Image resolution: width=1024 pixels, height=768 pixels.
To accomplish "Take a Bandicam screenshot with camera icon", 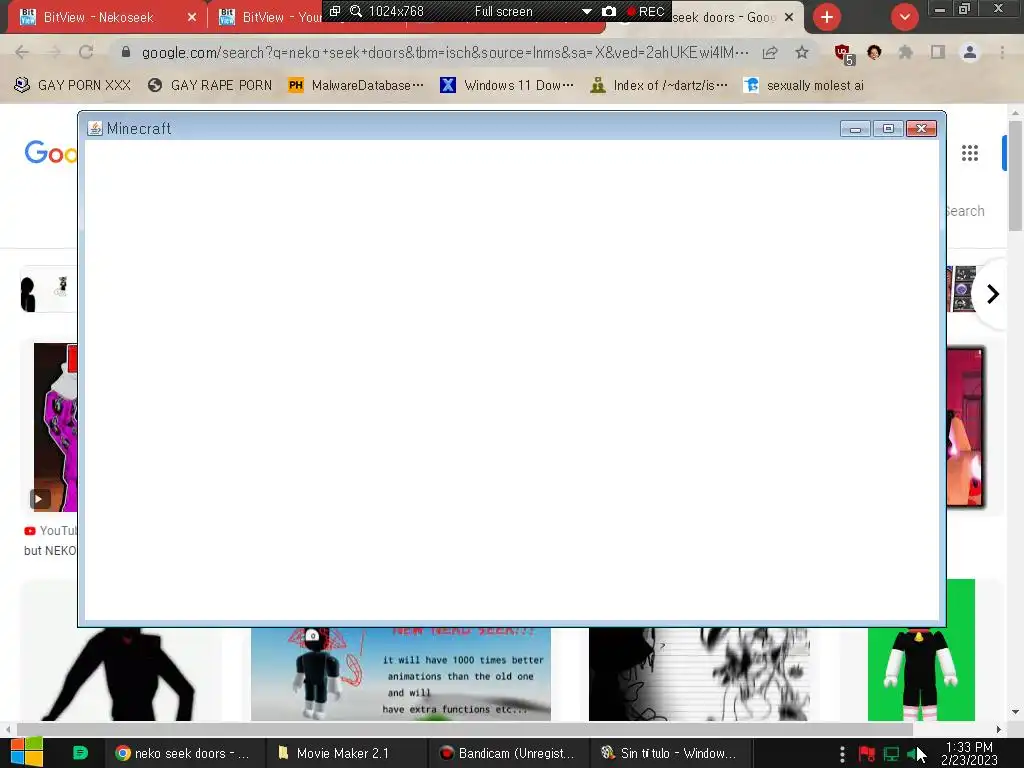I will 609,11.
